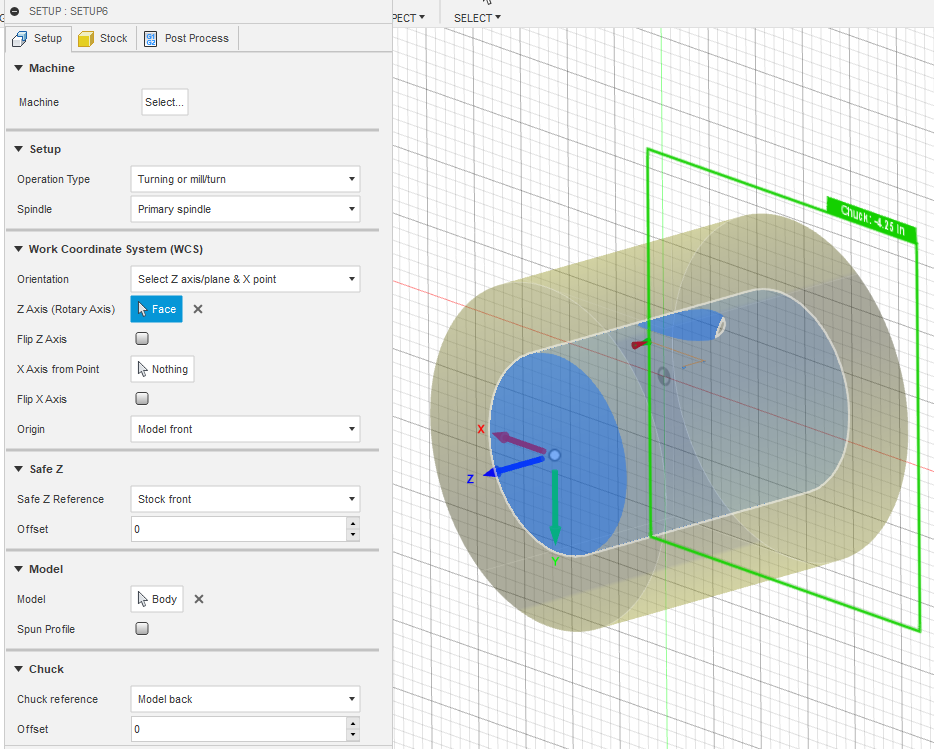Collapse the Setup section
Image resolution: width=934 pixels, height=749 pixels.
(x=18, y=149)
